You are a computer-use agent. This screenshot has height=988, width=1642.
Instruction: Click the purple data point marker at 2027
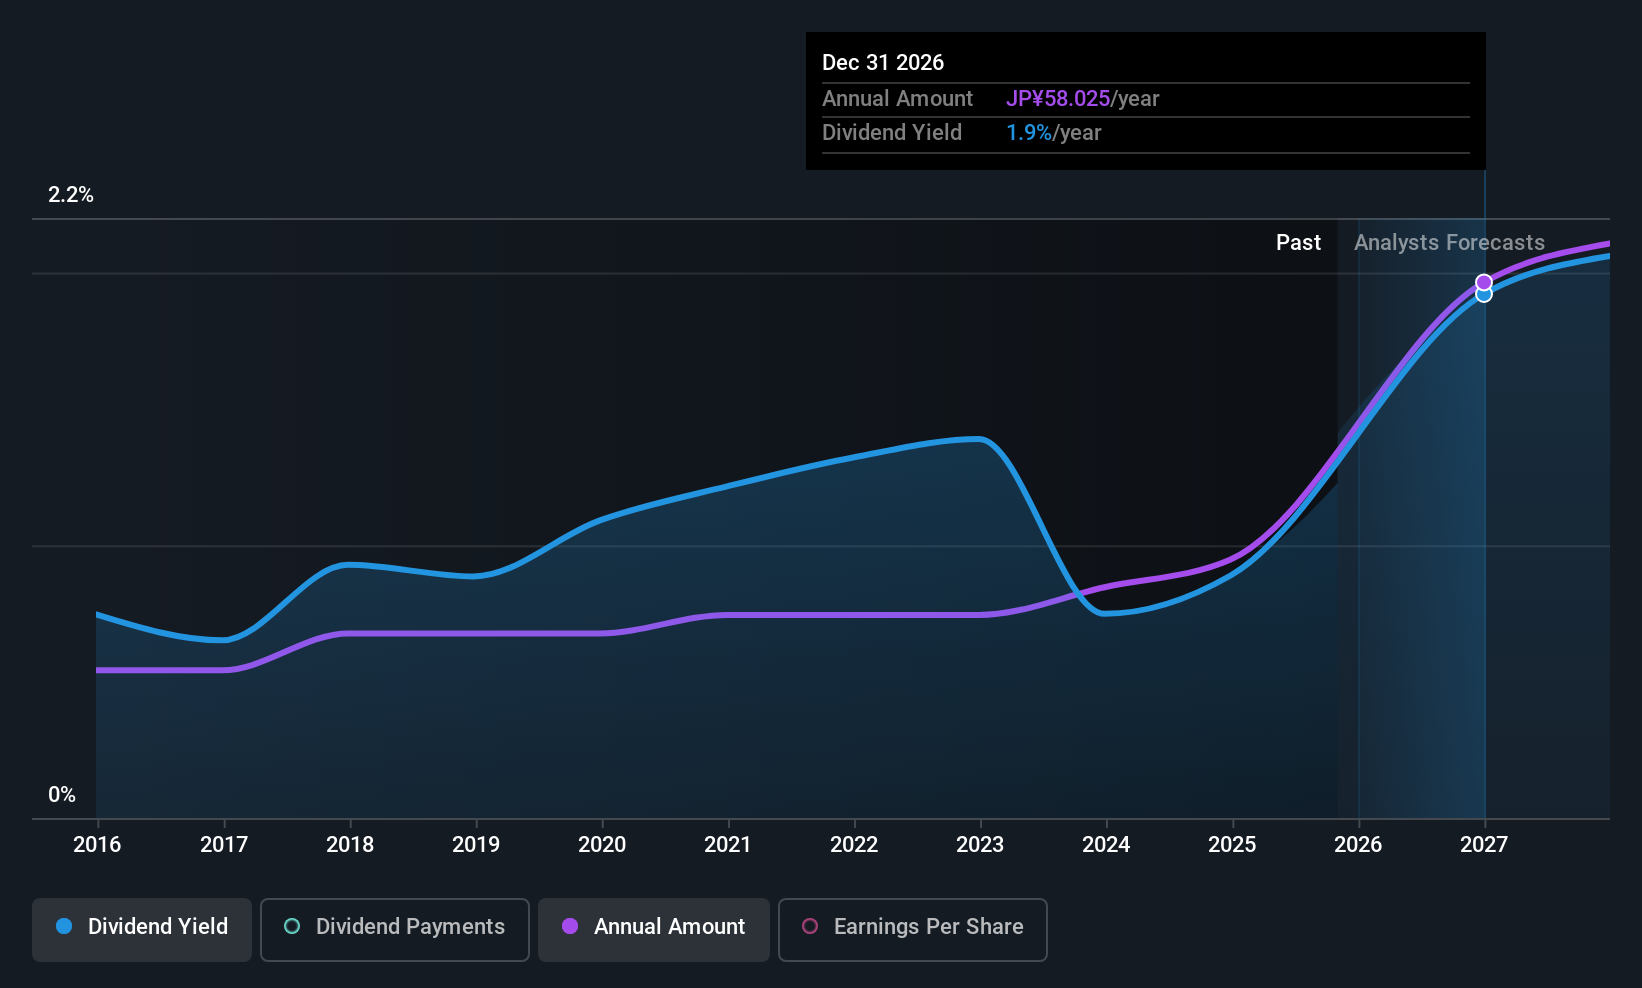1484,282
